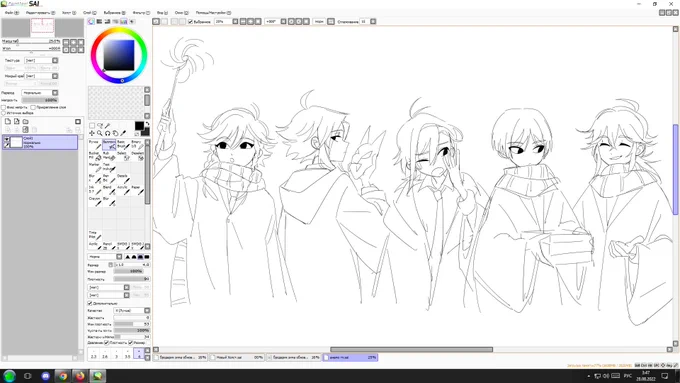Open the brush texture dropdown
Image resolution: width=680 pixels, height=383 pixels.
[108, 295]
